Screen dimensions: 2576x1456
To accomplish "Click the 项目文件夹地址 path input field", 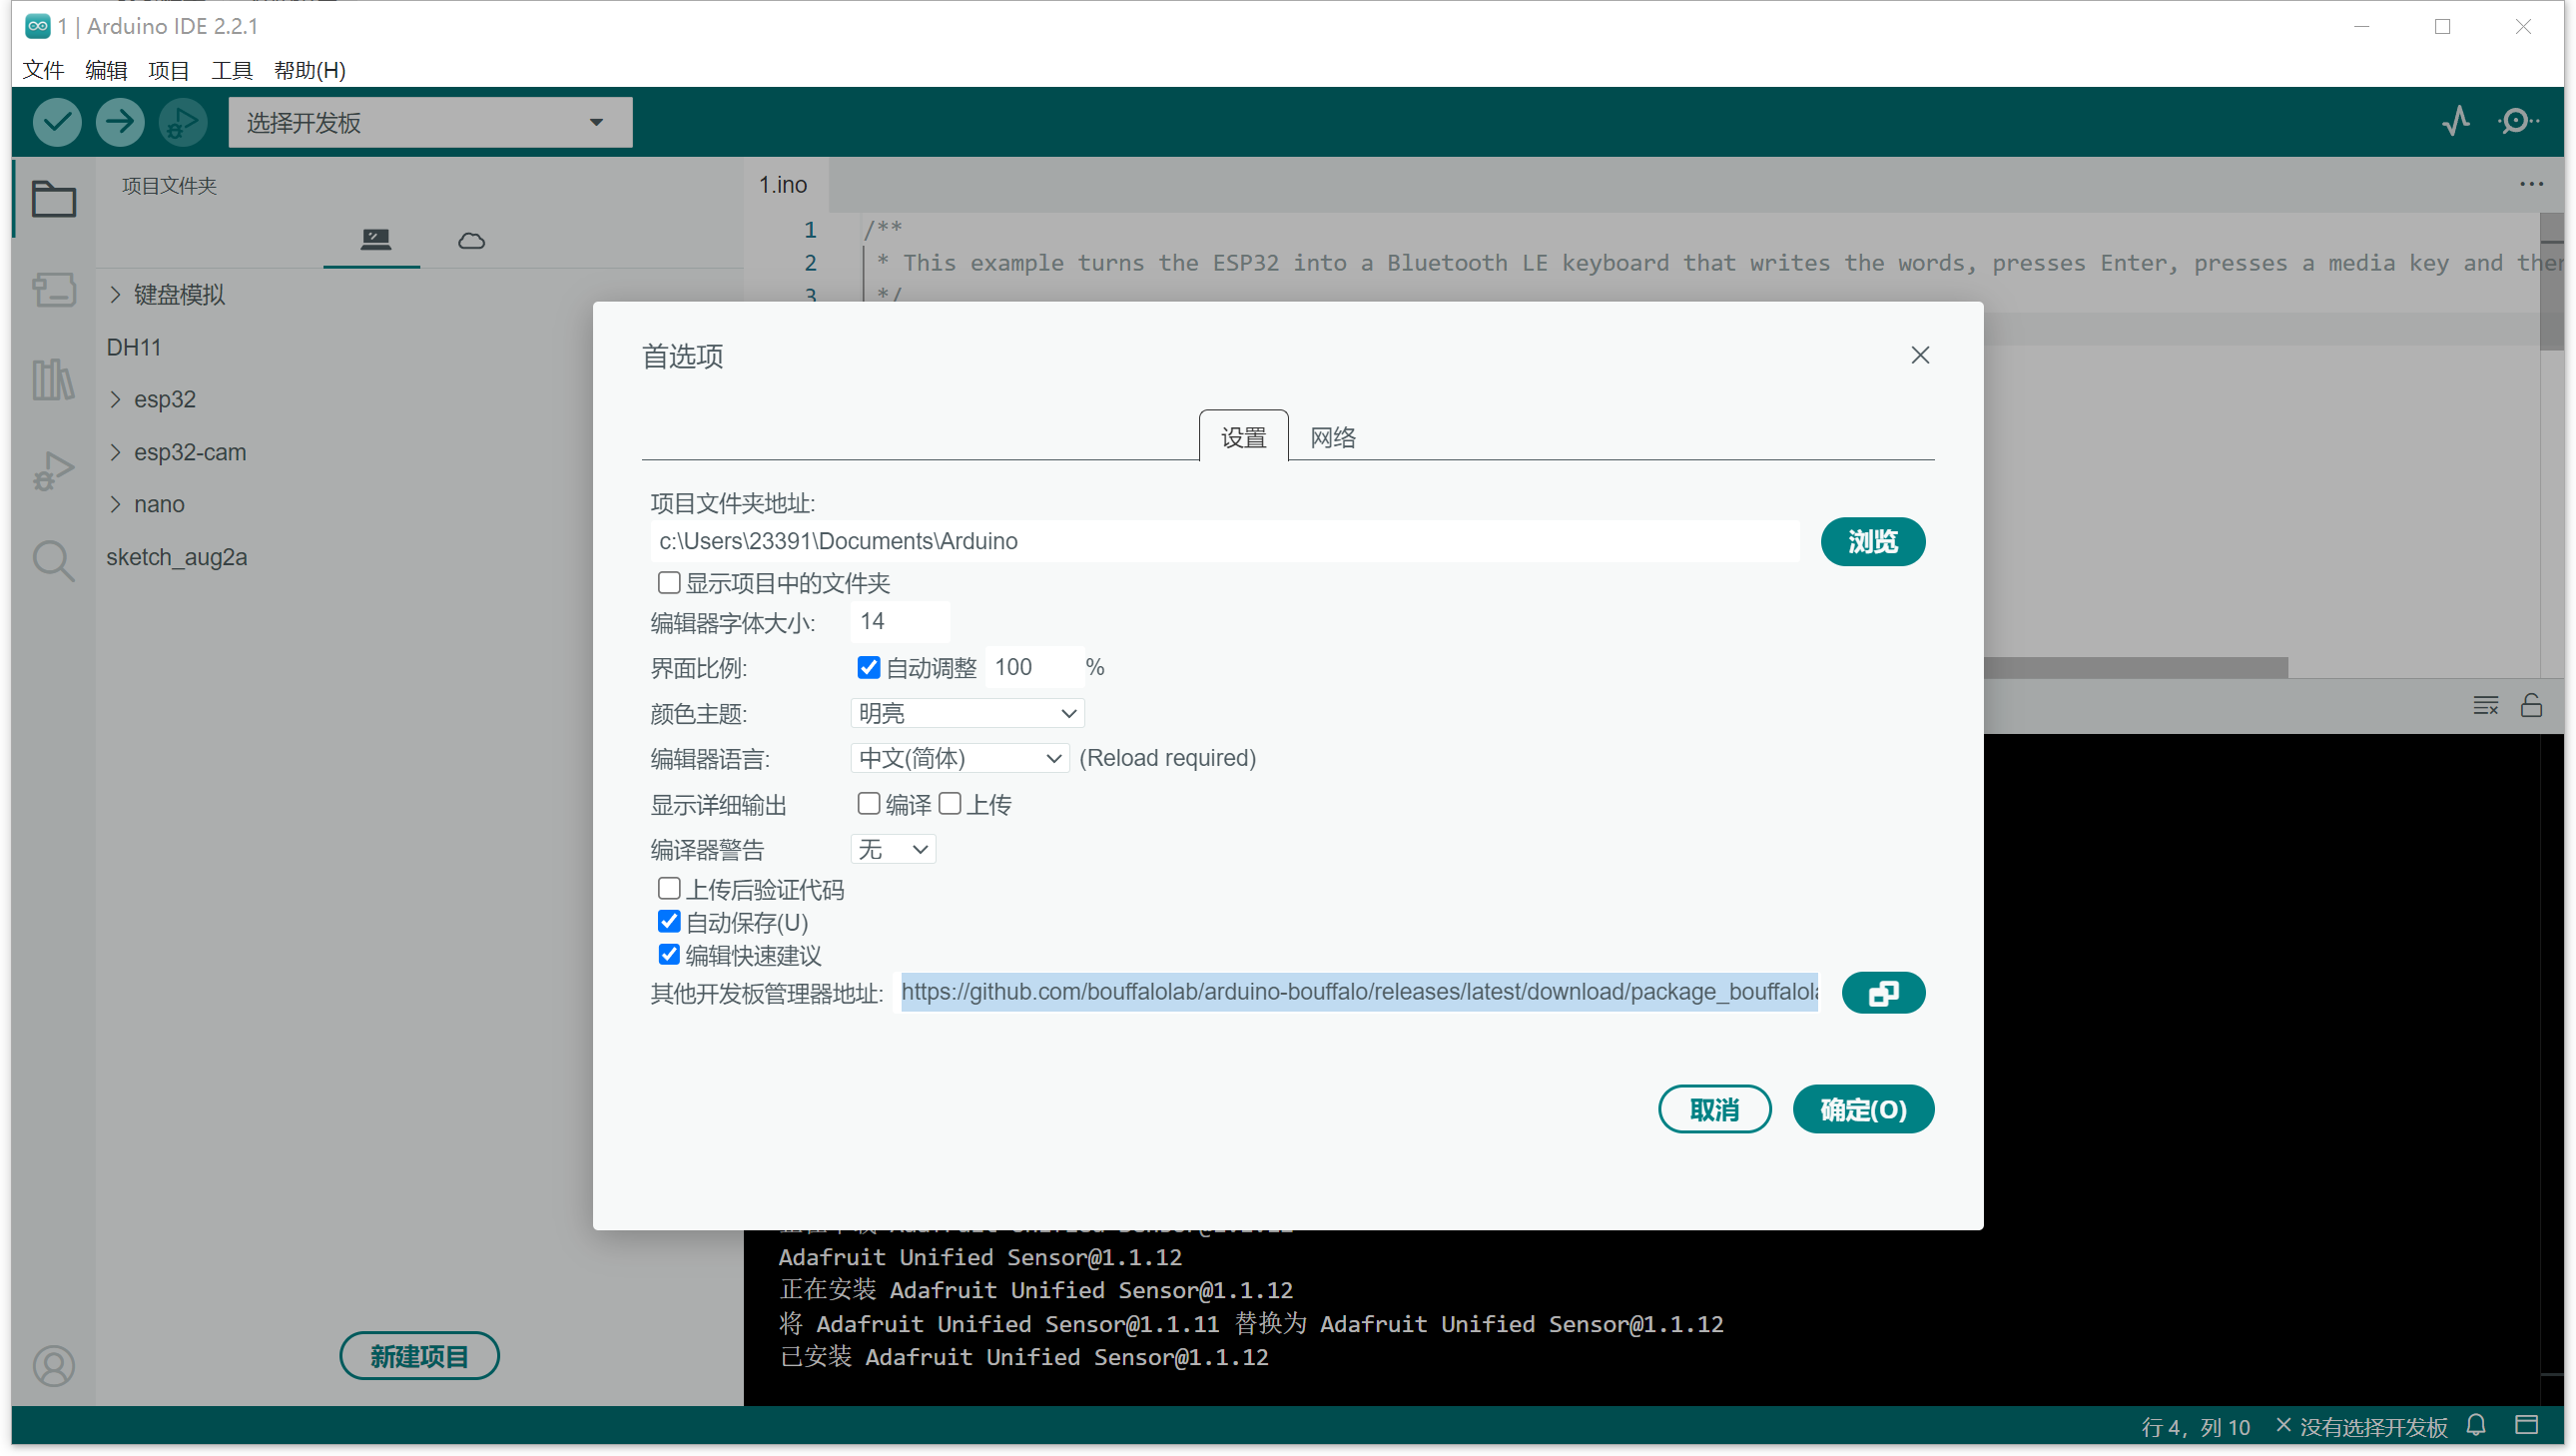I will 1224,541.
